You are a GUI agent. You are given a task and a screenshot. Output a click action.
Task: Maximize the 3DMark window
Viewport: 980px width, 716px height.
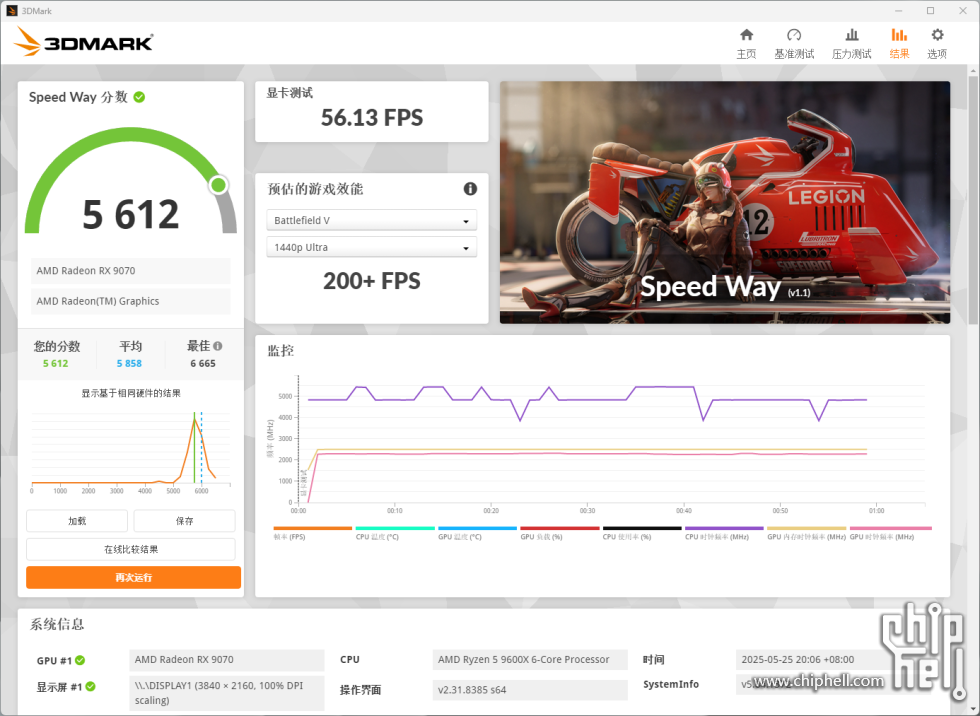point(931,11)
